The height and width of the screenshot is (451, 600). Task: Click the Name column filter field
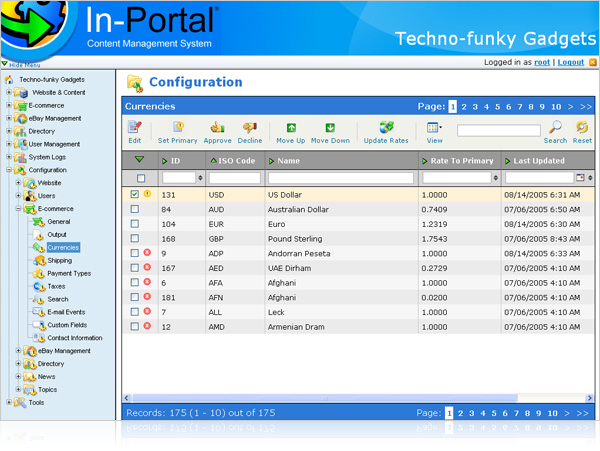pyautogui.click(x=341, y=178)
